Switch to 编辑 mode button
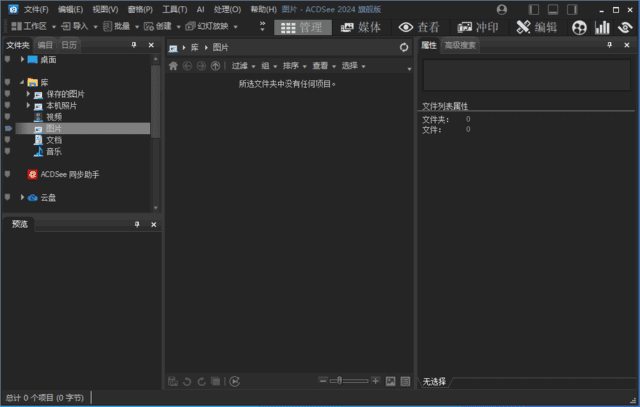 (537, 27)
